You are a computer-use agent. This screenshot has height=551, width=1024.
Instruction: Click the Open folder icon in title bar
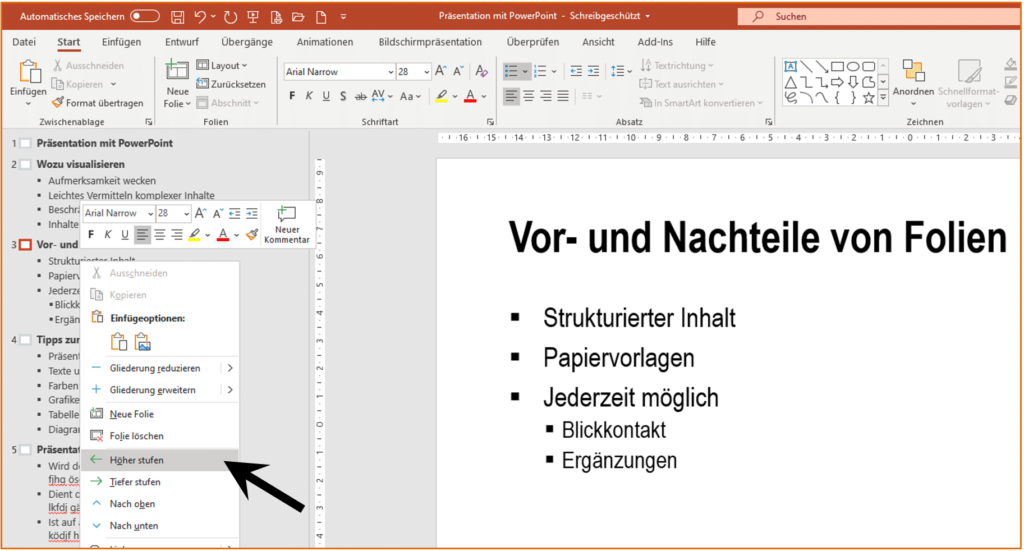[298, 16]
